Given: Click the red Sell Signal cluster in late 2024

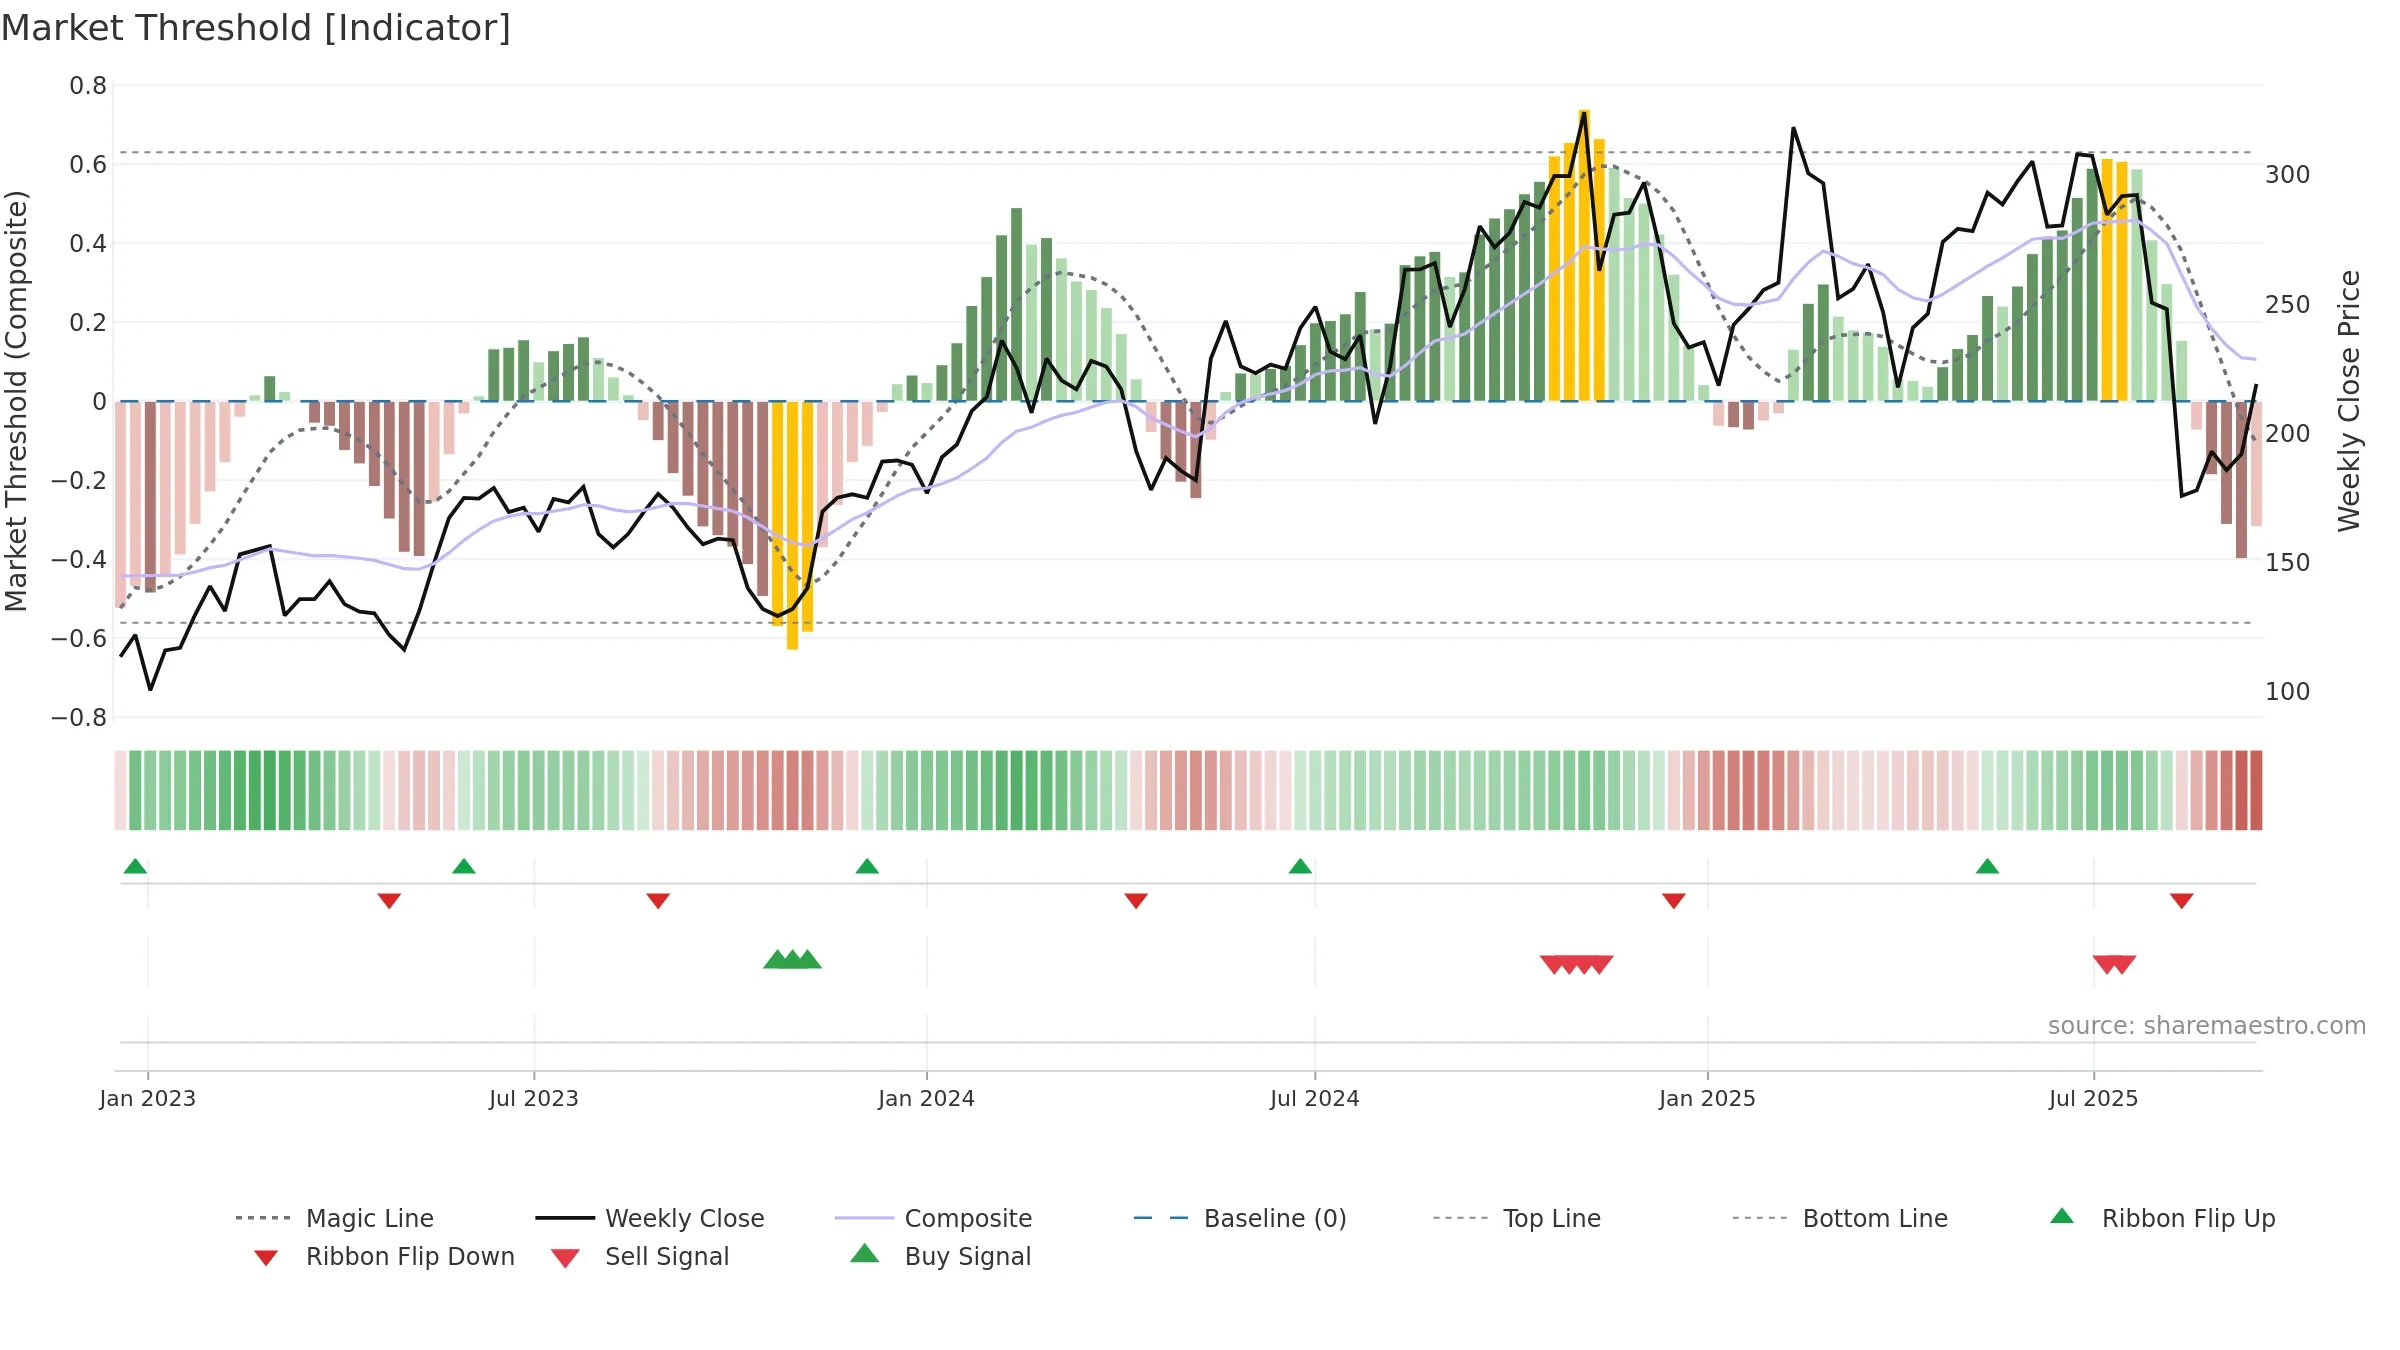Looking at the screenshot, I should coord(1577,964).
